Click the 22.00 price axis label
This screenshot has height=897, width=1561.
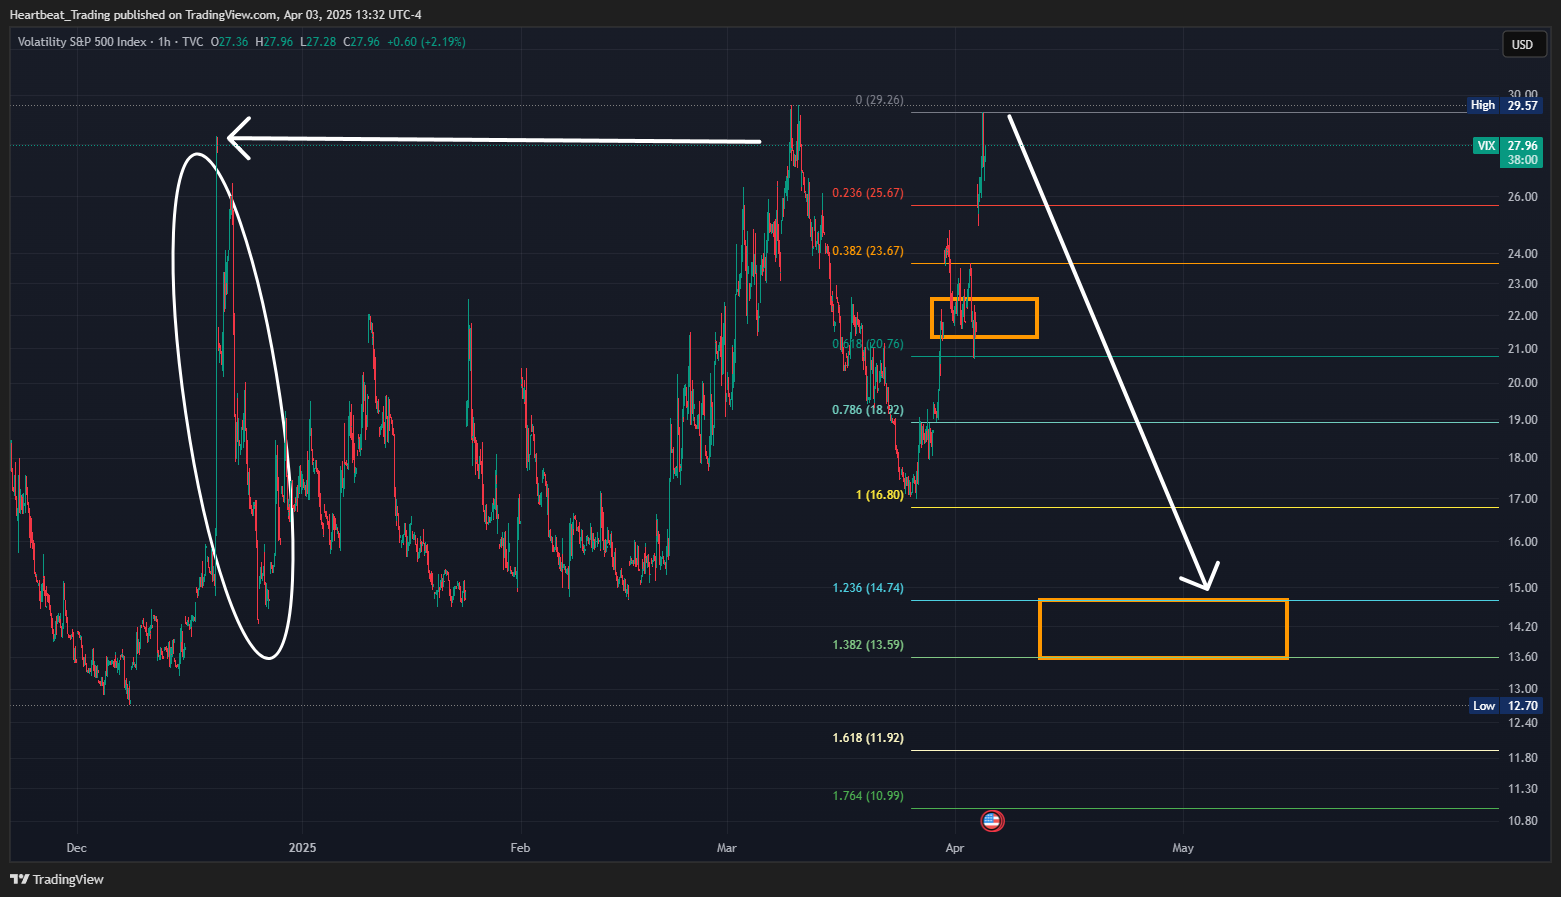pos(1523,316)
